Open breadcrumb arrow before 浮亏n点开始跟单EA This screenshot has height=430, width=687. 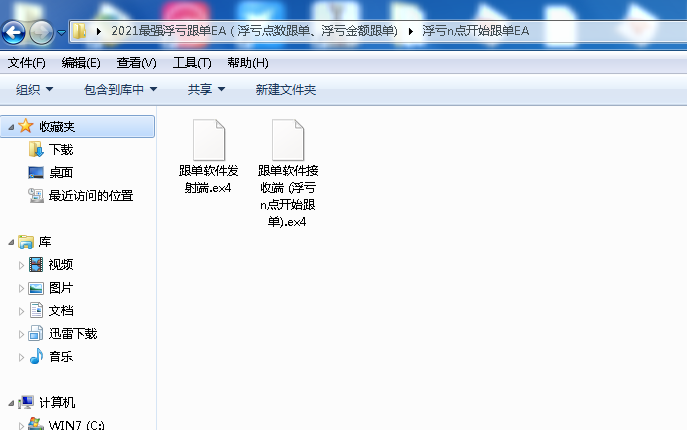[411, 31]
